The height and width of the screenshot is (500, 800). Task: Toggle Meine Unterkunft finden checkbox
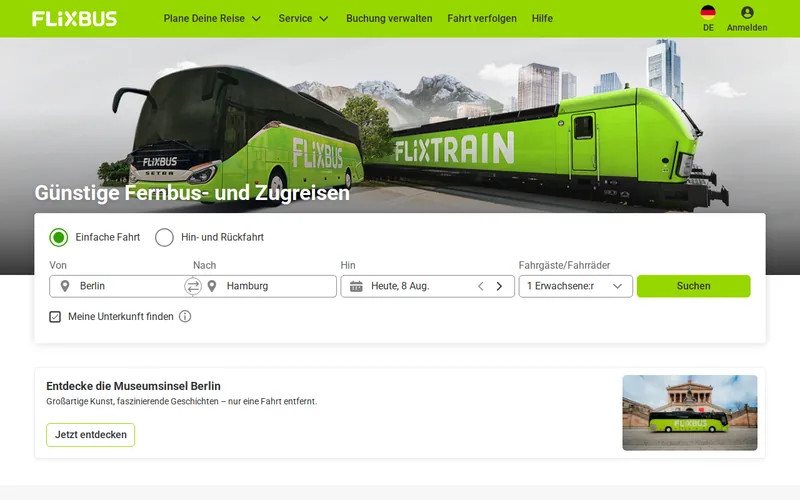55,317
